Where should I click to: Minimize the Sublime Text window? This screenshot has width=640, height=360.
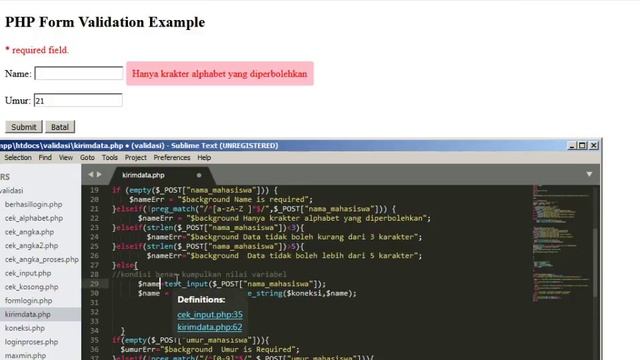click(x=572, y=145)
